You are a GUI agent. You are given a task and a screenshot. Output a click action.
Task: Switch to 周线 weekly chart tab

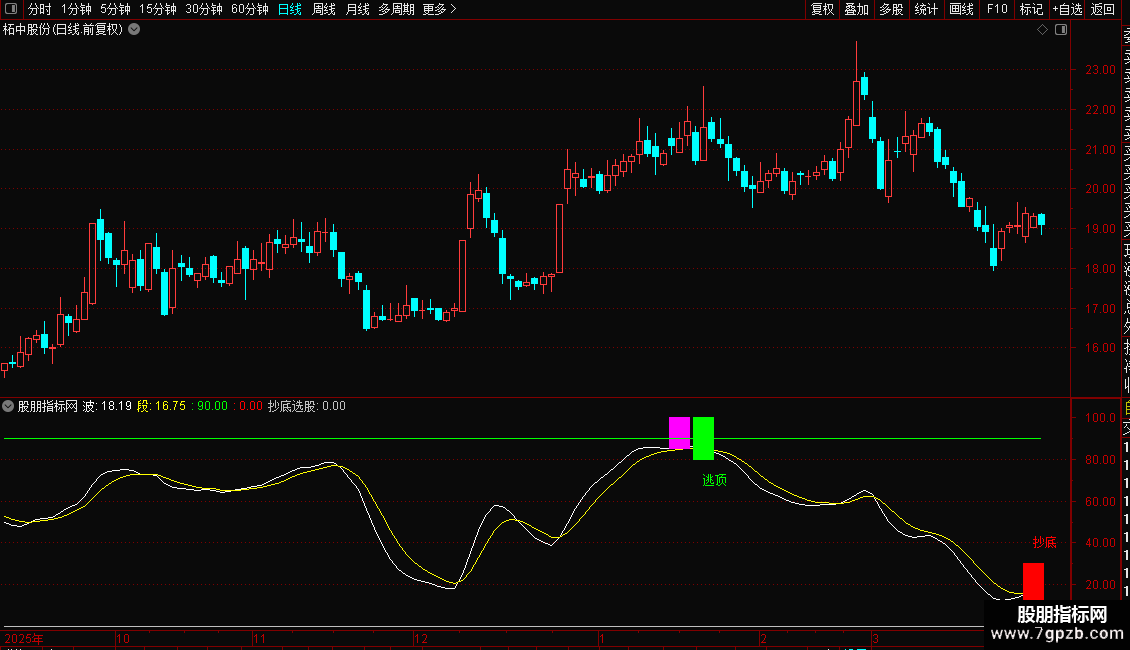coord(324,9)
